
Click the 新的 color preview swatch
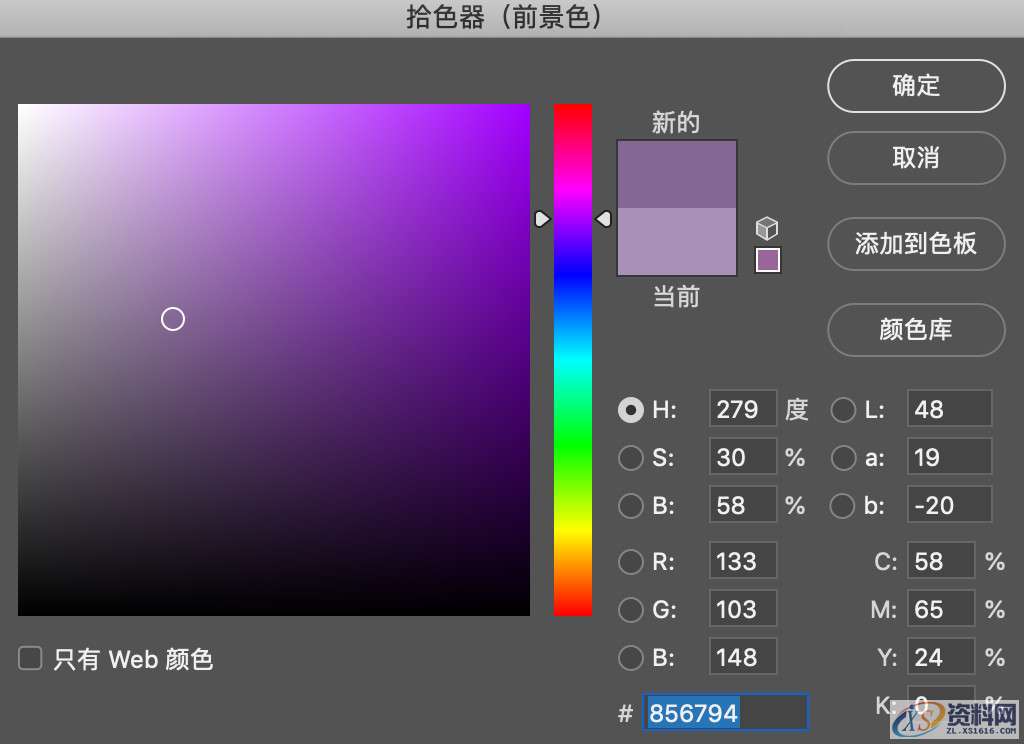[677, 175]
